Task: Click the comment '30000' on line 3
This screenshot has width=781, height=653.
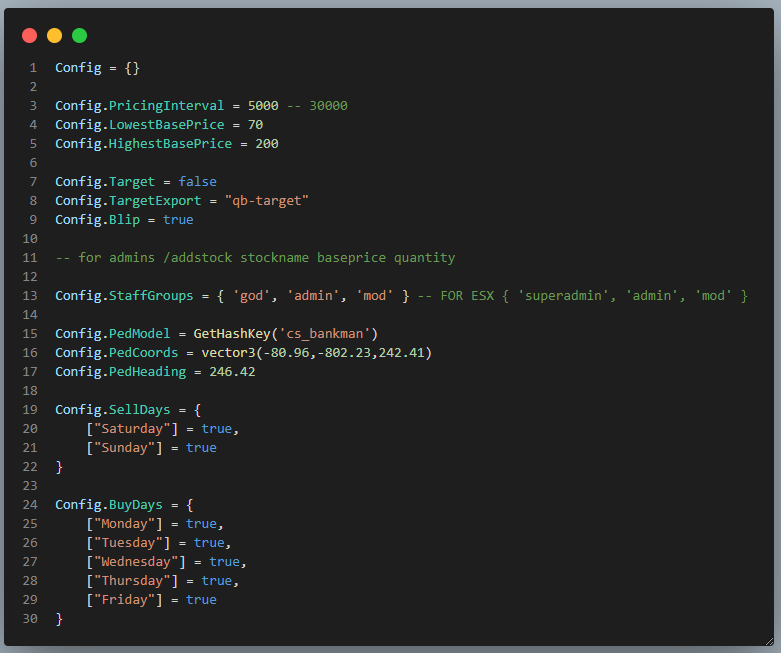Action: [328, 106]
